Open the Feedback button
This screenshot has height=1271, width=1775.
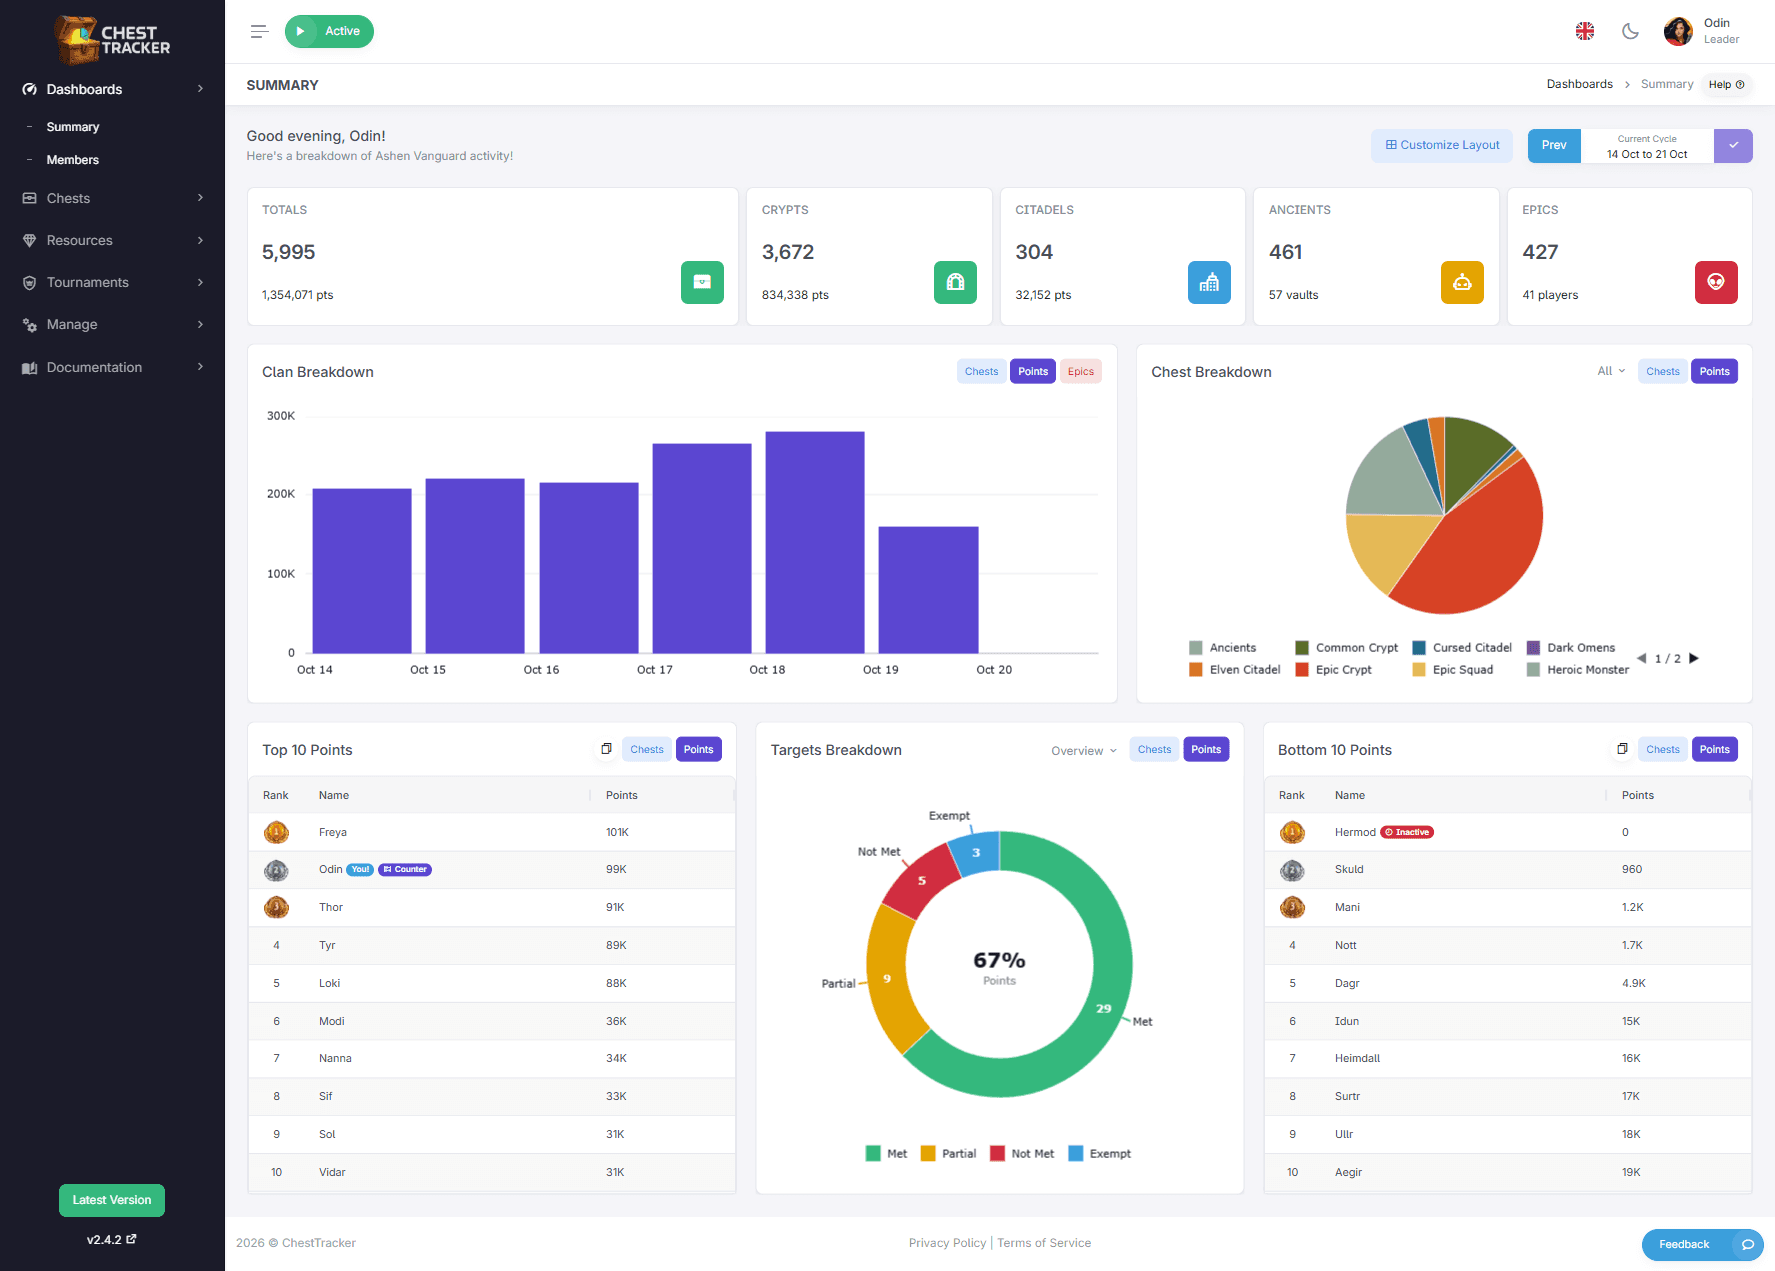coord(1702,1244)
